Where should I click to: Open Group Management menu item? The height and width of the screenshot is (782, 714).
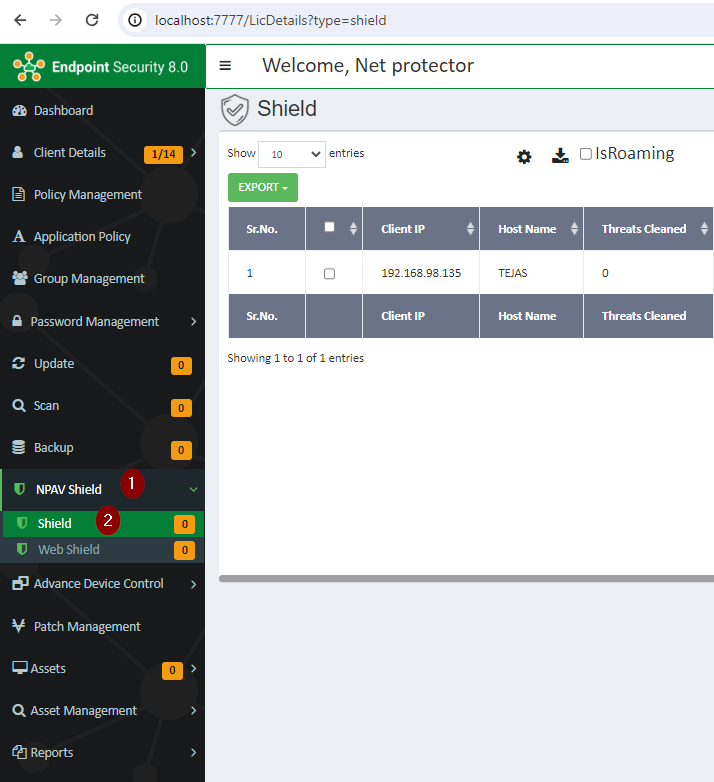pos(102,278)
